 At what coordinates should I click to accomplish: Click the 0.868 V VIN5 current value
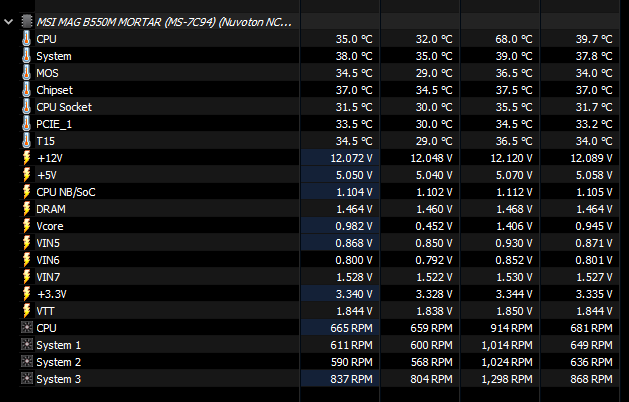[354, 243]
